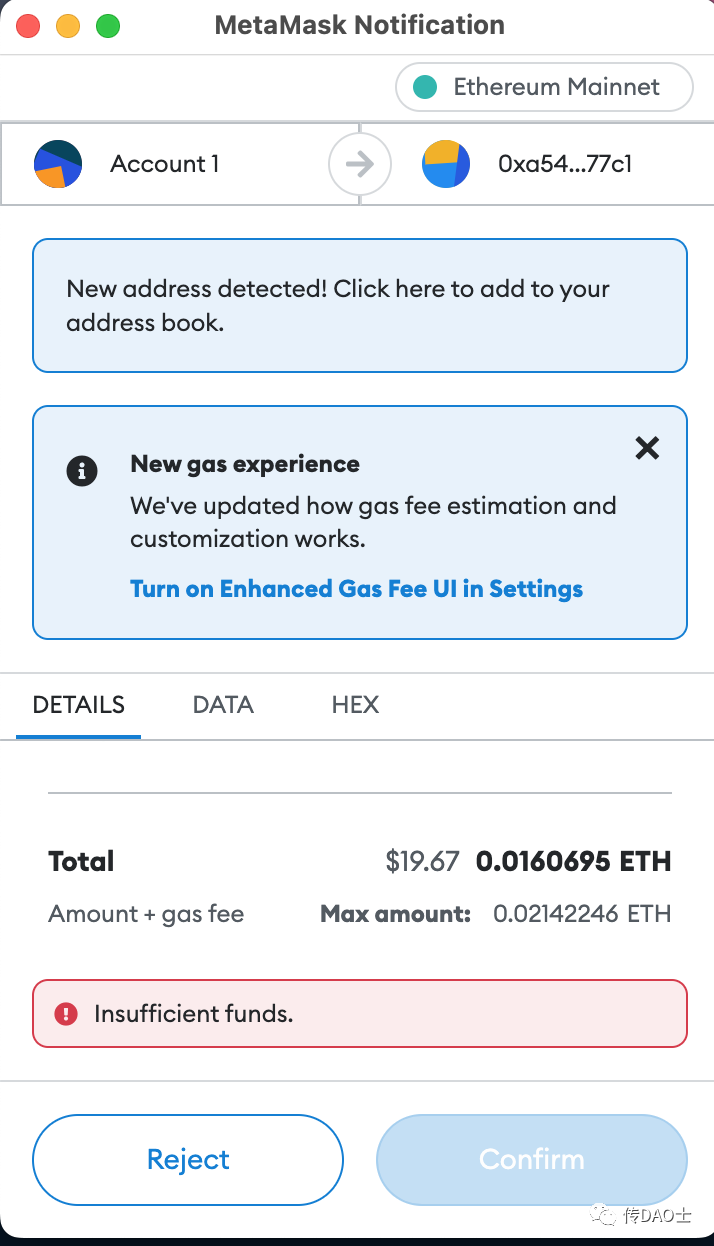Click the recipient 0xa54...77c1 avatar icon
This screenshot has height=1246, width=714.
446,164
